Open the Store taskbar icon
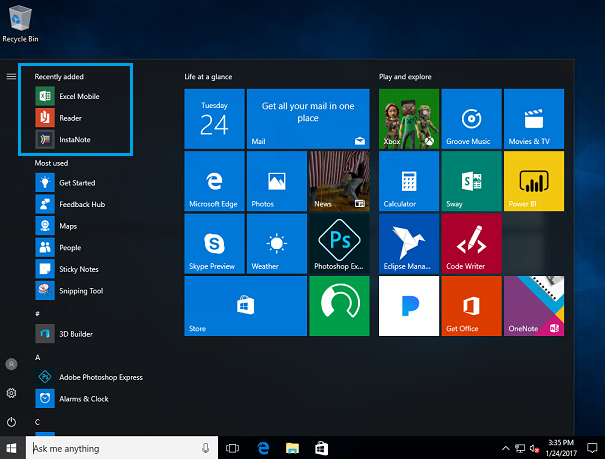 coord(321,448)
